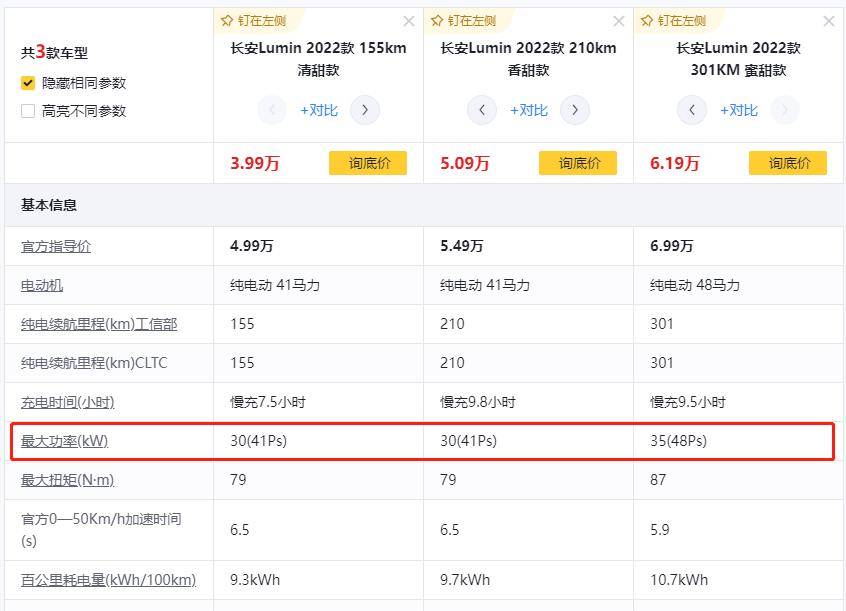Open the 最大功率(kW) parameter link
Screen dimensions: 846x611
(64, 441)
